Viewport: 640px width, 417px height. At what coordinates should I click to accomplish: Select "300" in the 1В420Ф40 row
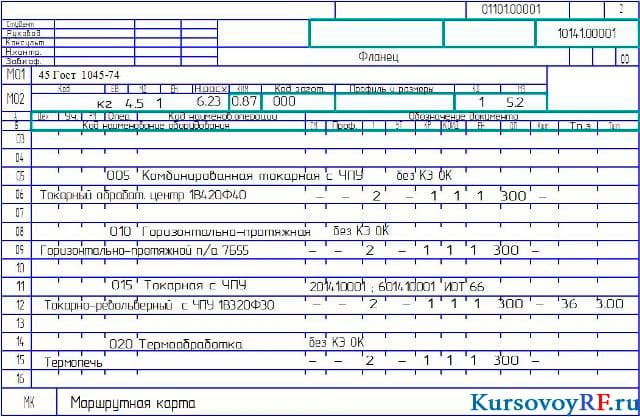pos(513,196)
